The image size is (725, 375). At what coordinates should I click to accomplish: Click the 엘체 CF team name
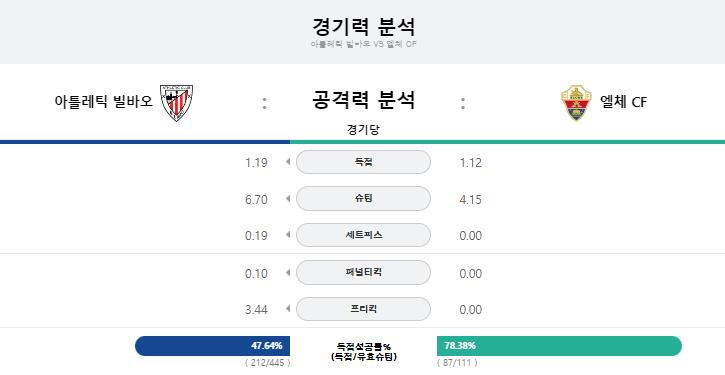point(623,102)
